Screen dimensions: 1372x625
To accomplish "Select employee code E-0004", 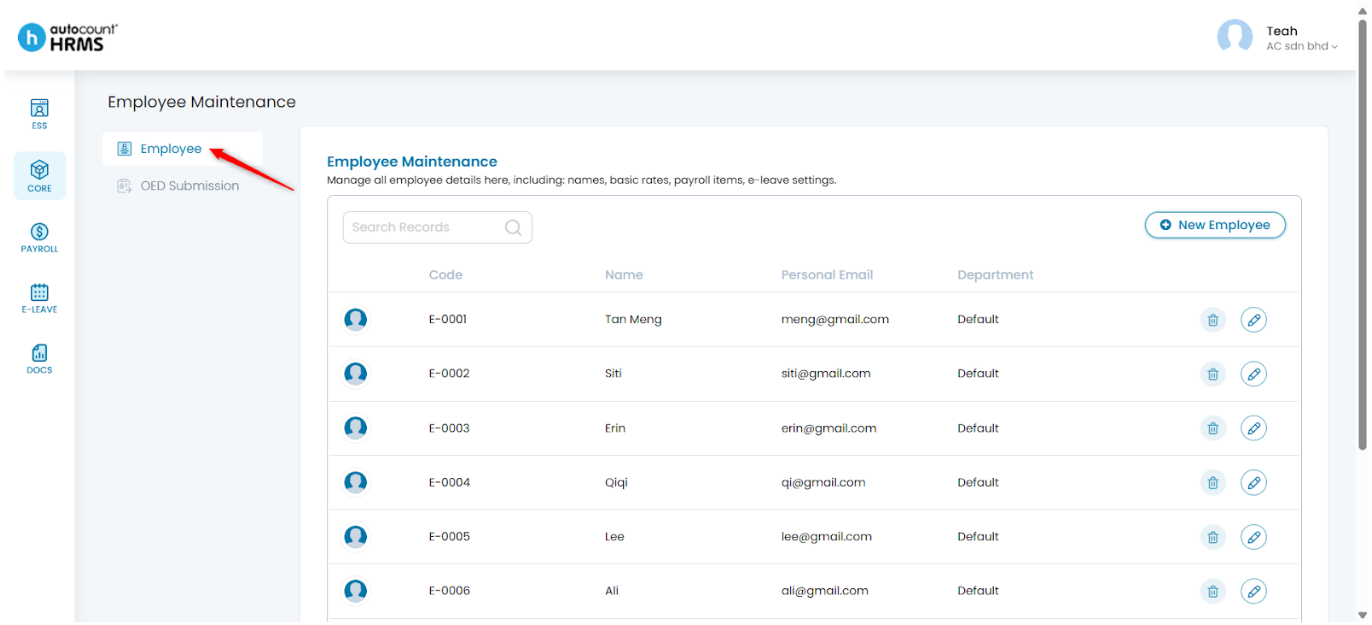I will [x=449, y=482].
